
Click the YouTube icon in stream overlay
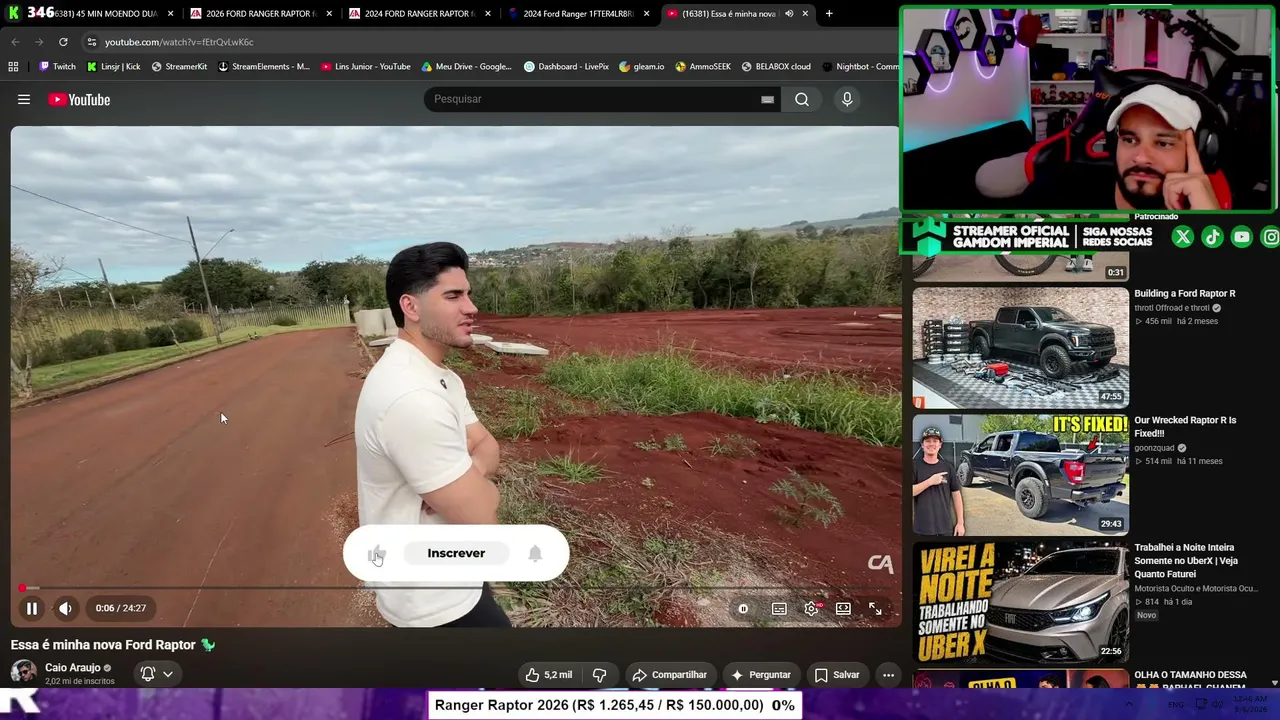(1241, 237)
